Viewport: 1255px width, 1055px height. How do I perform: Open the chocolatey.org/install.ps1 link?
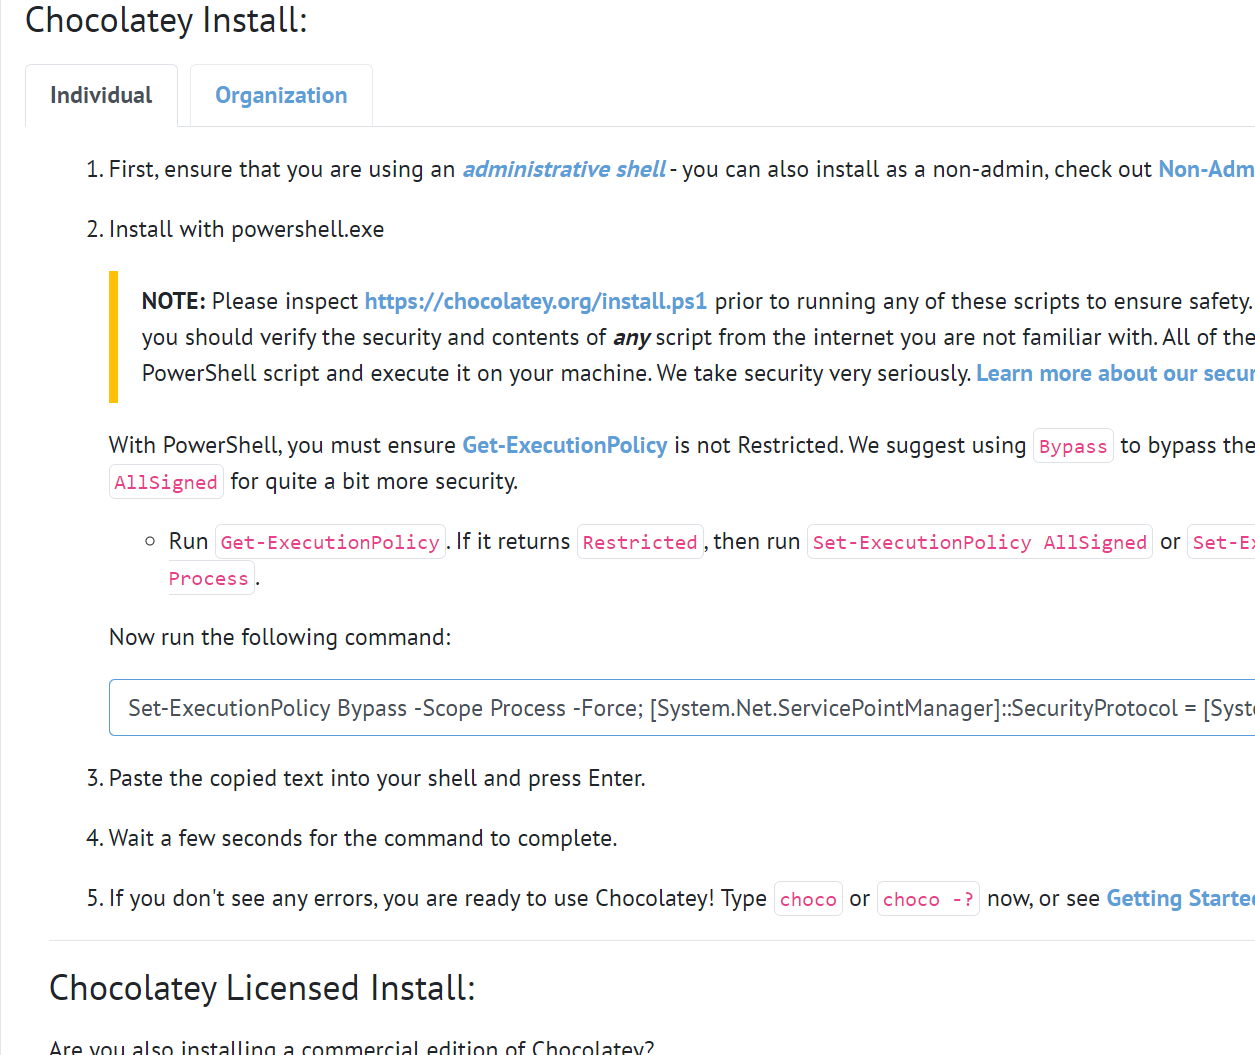535,302
